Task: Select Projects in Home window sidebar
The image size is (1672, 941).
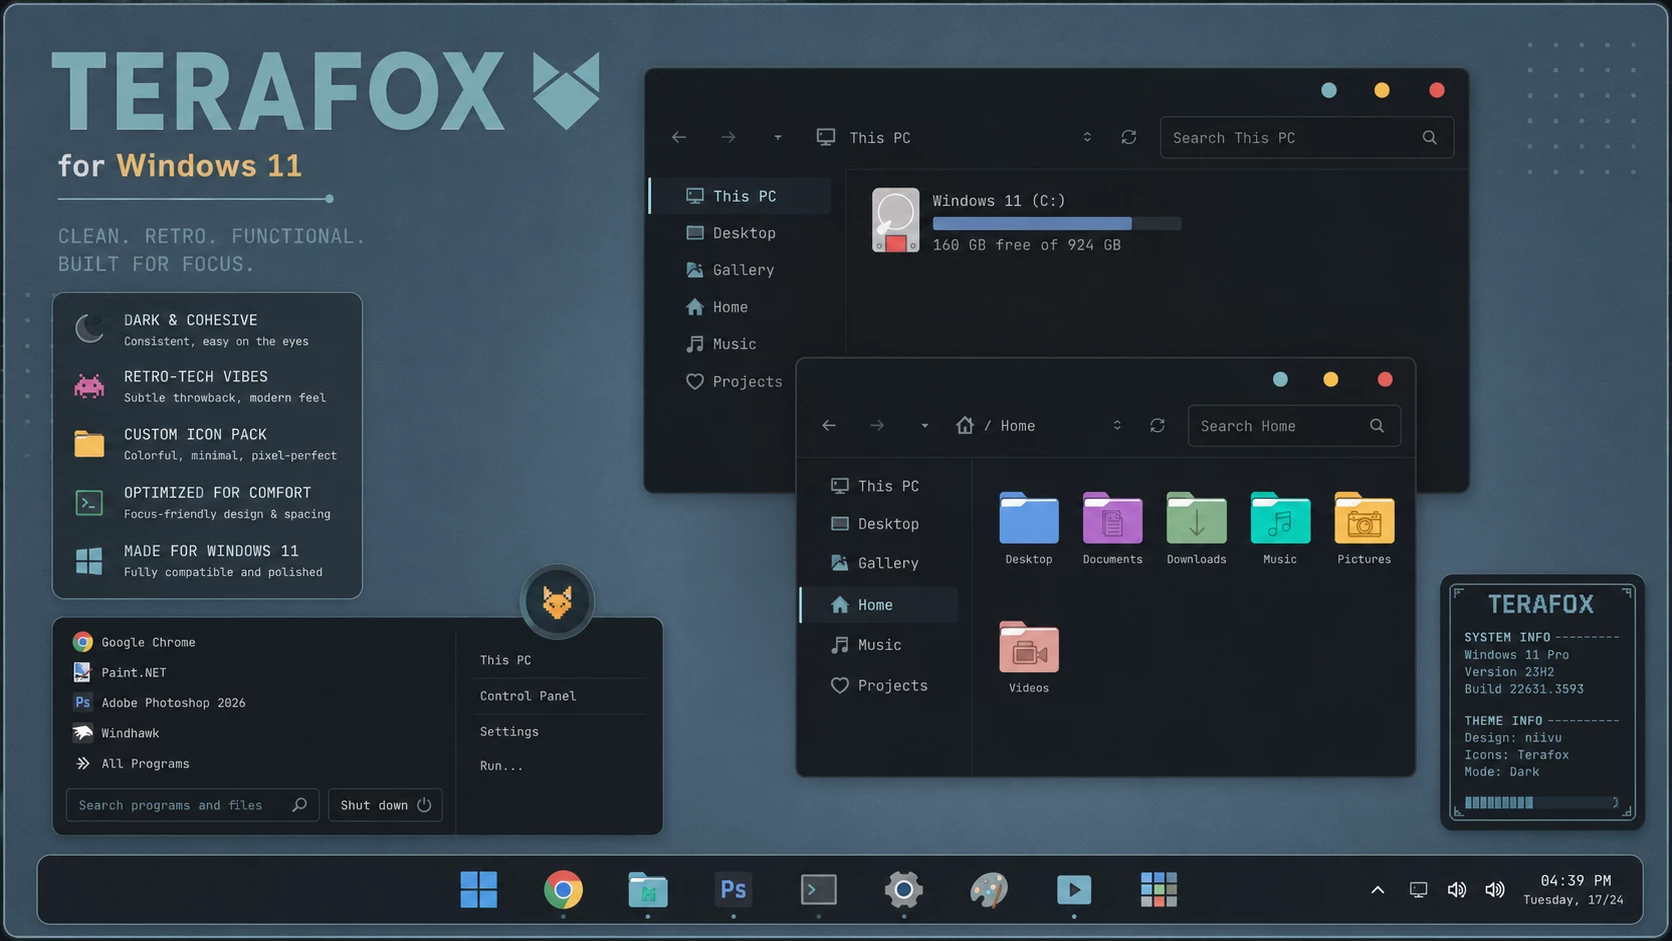Action: click(879, 685)
